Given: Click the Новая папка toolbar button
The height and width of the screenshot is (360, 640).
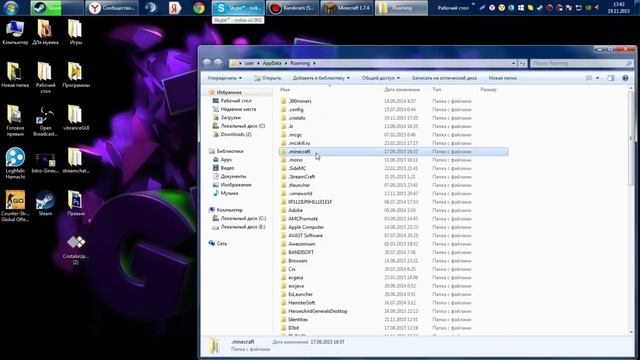Looking at the screenshot, I should point(502,78).
